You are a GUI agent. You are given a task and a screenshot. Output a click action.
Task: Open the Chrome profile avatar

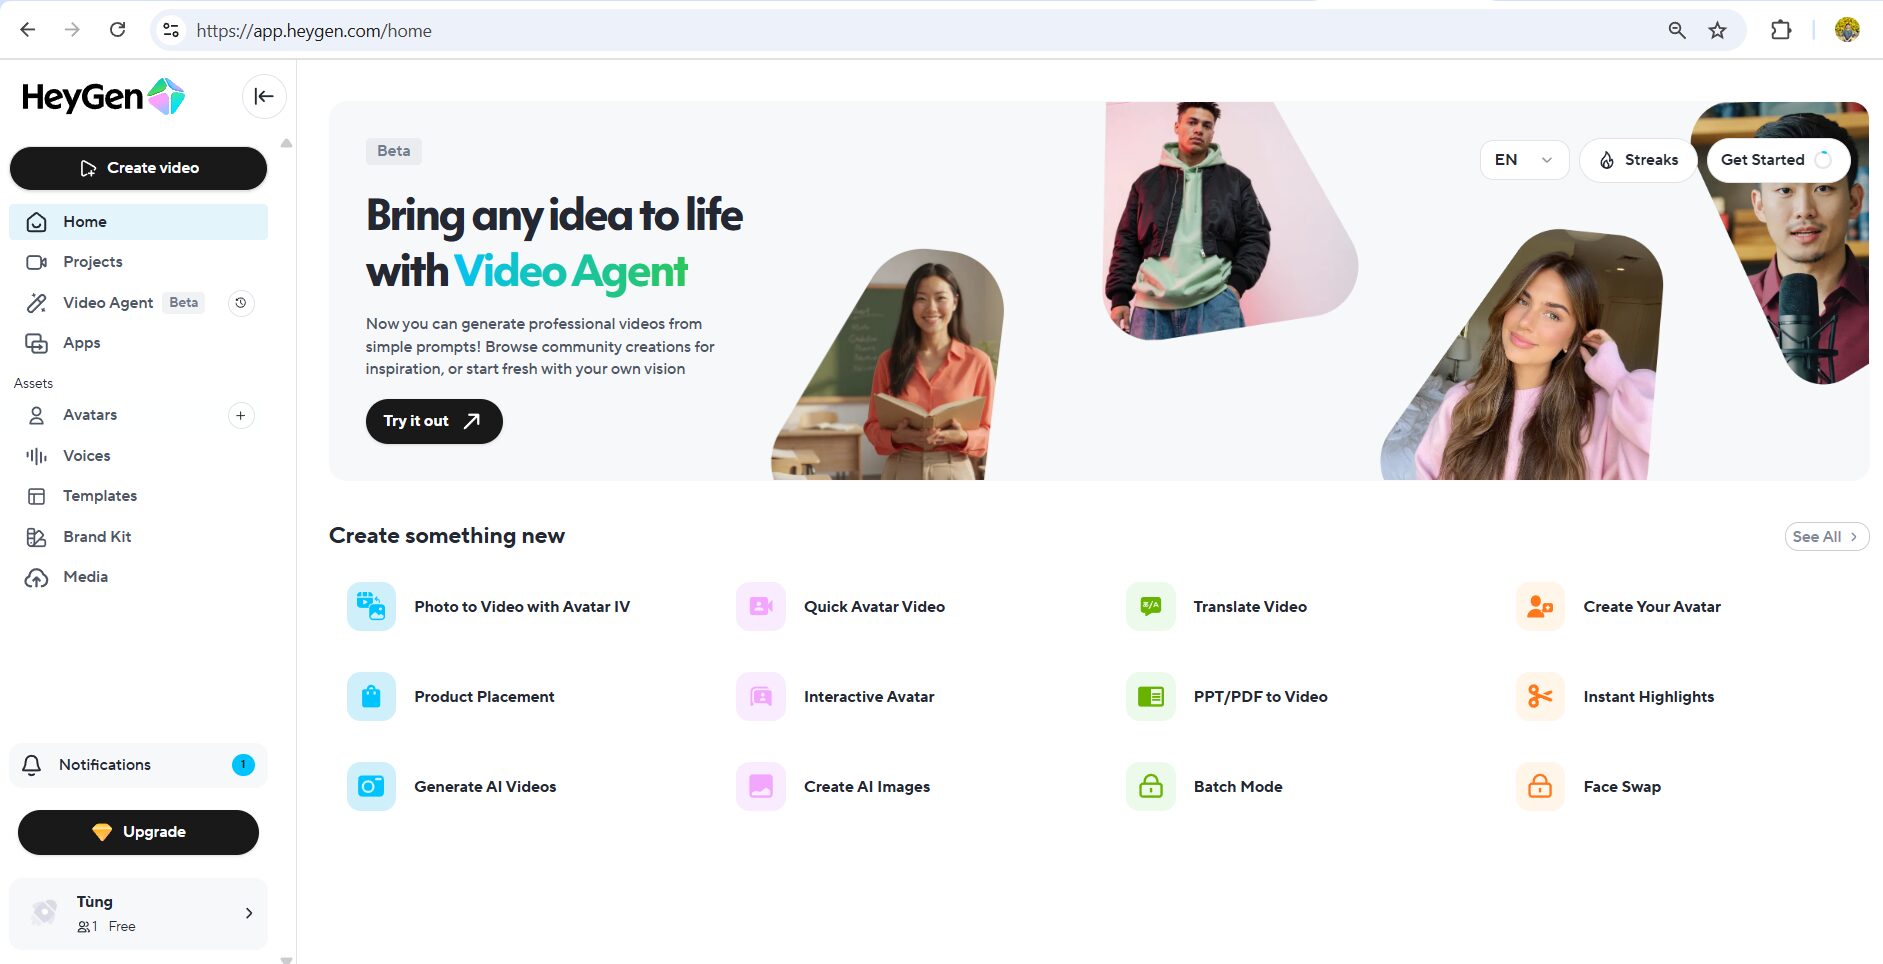pos(1847,30)
